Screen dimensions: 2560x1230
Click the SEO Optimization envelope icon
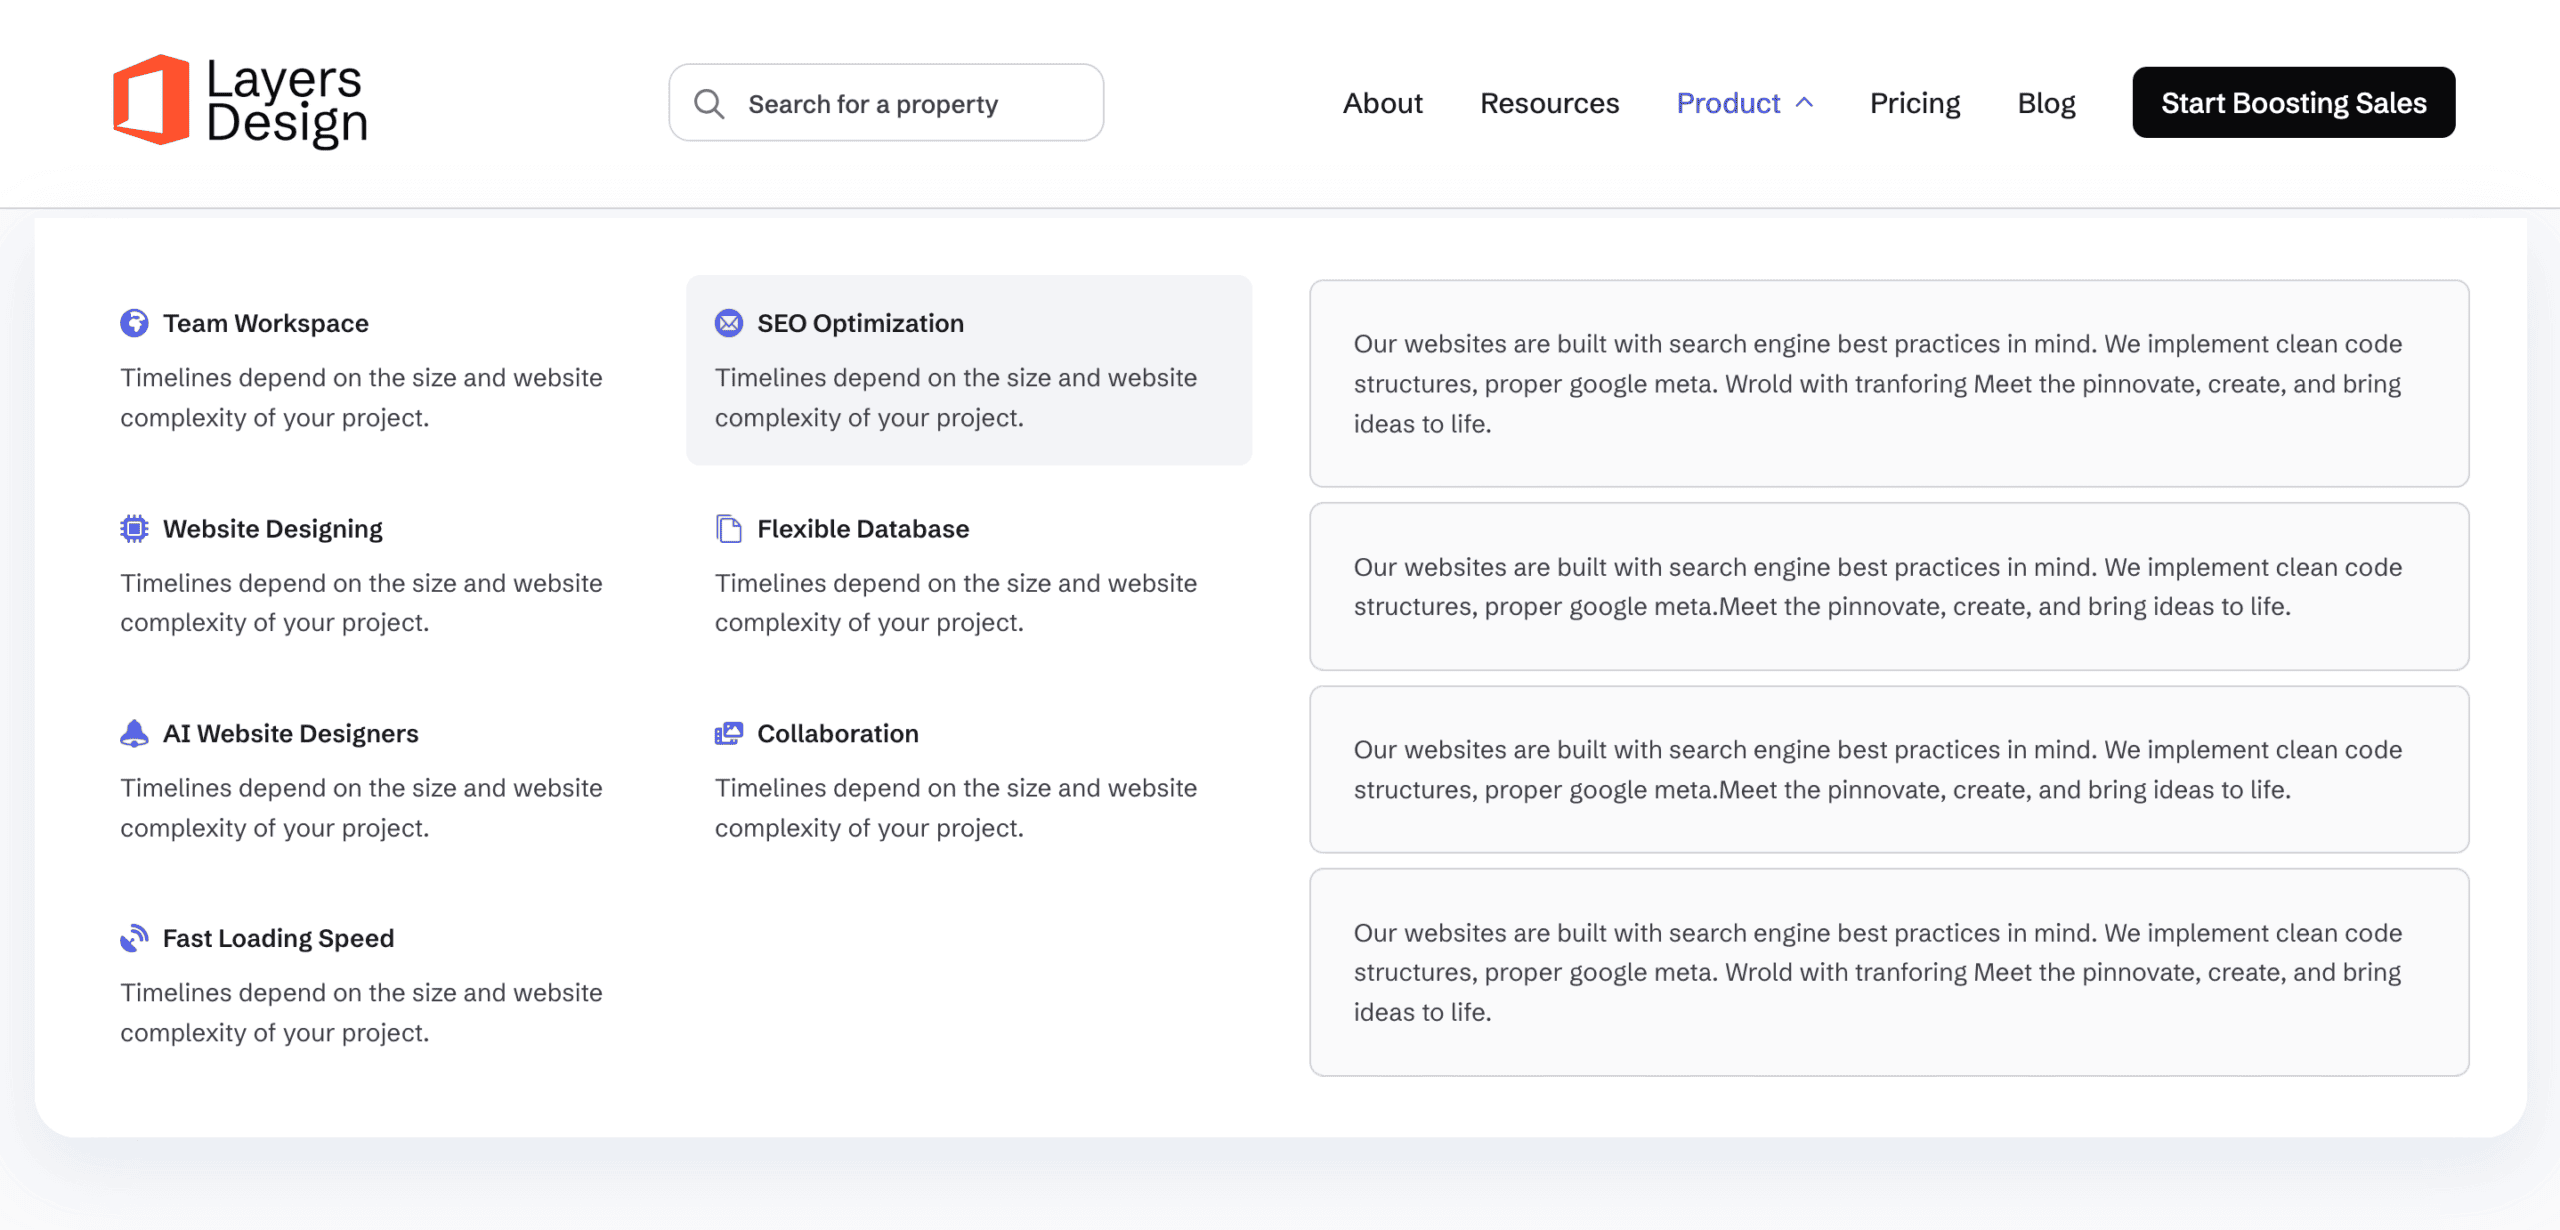729,323
